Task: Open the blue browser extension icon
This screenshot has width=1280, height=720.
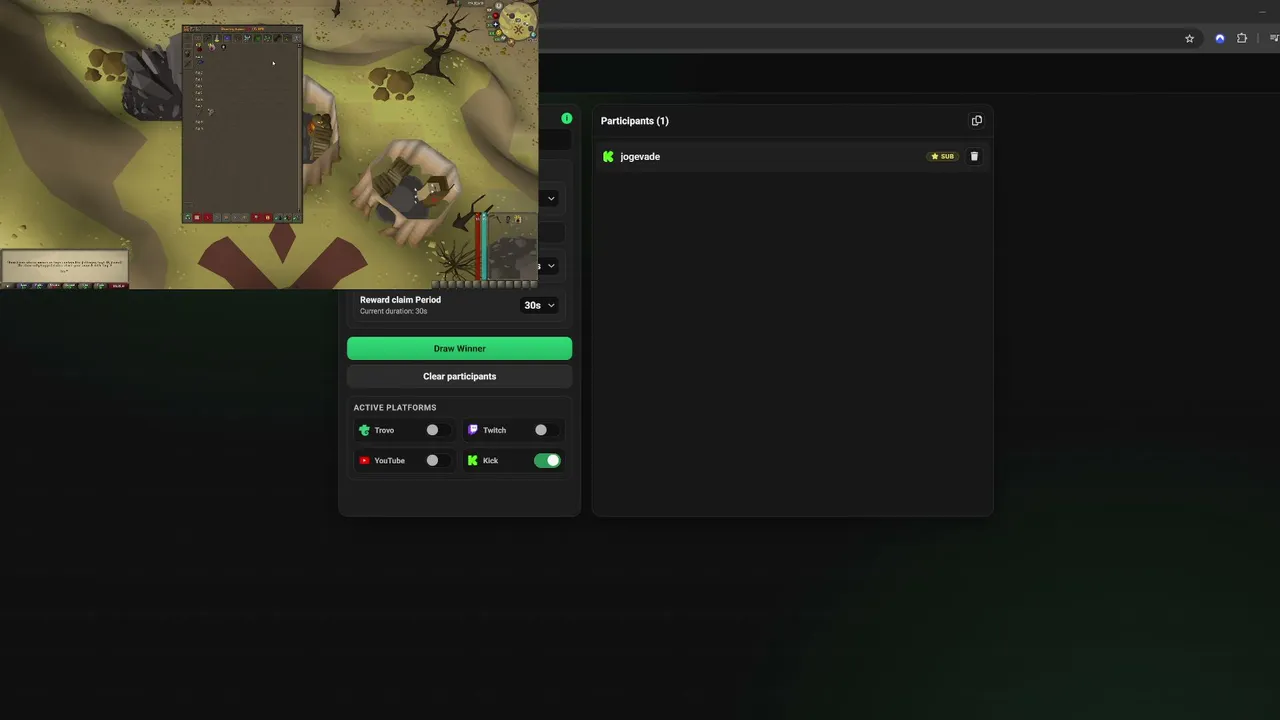Action: (1219, 39)
